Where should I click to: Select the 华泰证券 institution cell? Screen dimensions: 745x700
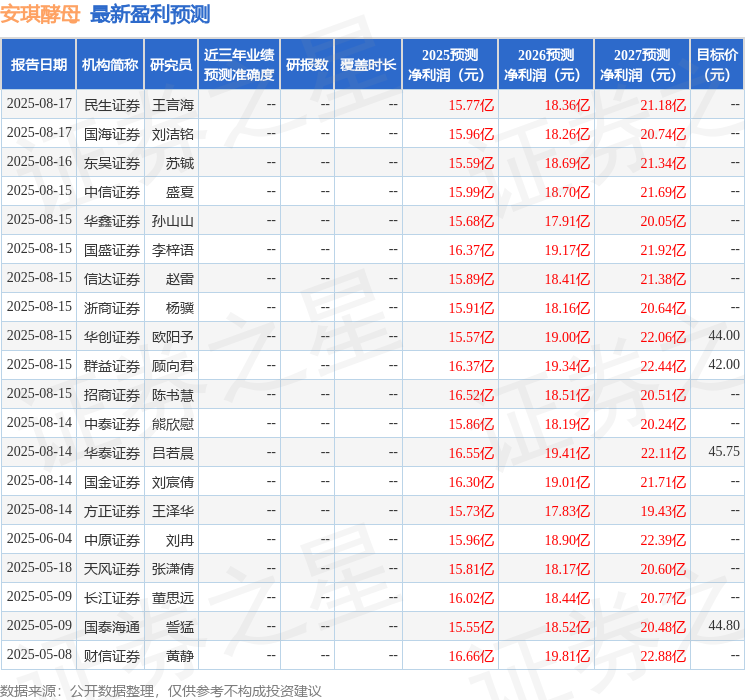112,453
